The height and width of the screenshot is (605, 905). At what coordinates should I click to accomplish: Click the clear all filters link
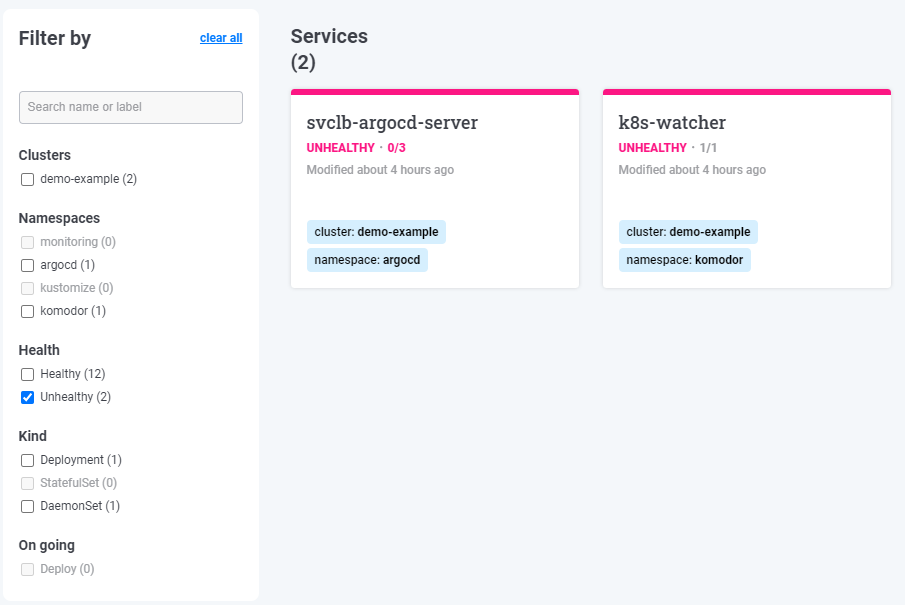click(221, 38)
